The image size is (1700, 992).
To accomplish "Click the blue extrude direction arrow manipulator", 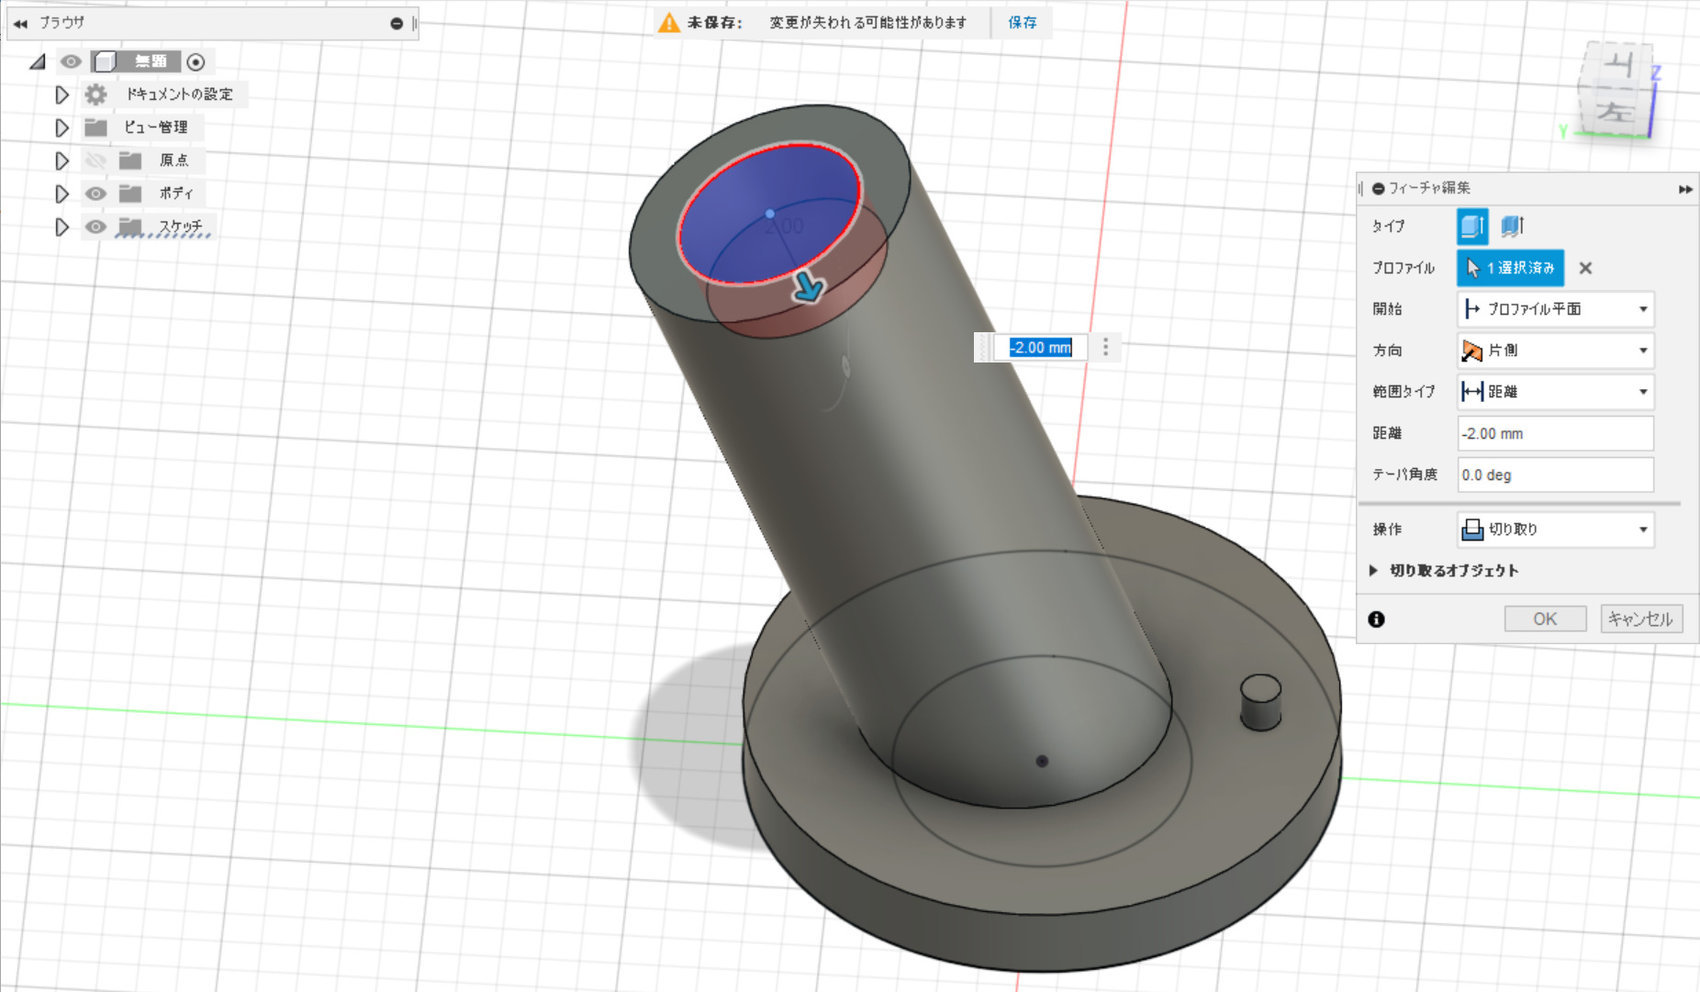I will (x=808, y=289).
